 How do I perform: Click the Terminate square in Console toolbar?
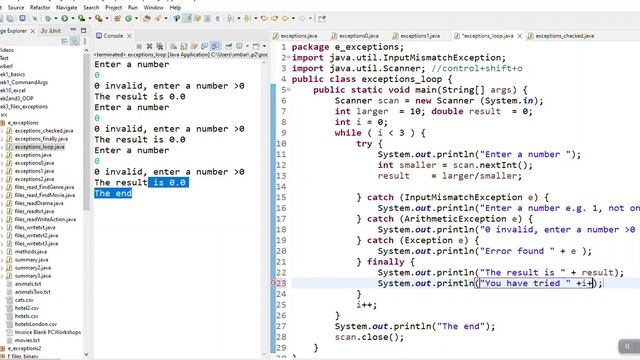(139, 46)
